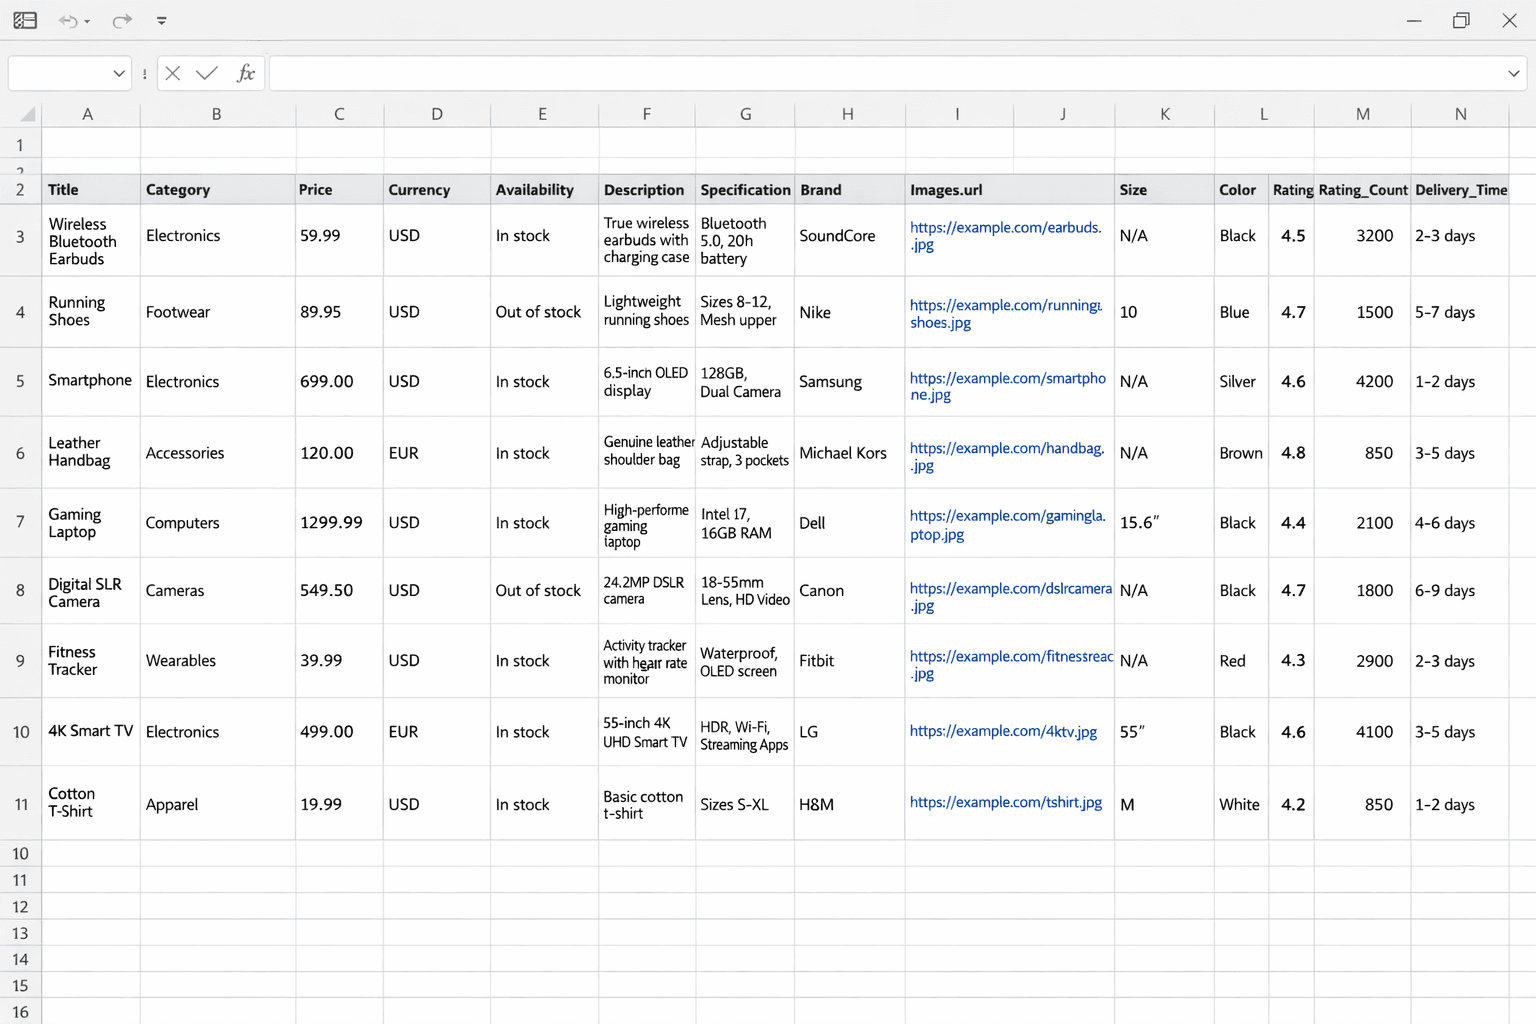Viewport: 1536px width, 1024px height.
Task: Select the 'Wireless Bluetooth Earbuds' cell
Action: point(91,241)
